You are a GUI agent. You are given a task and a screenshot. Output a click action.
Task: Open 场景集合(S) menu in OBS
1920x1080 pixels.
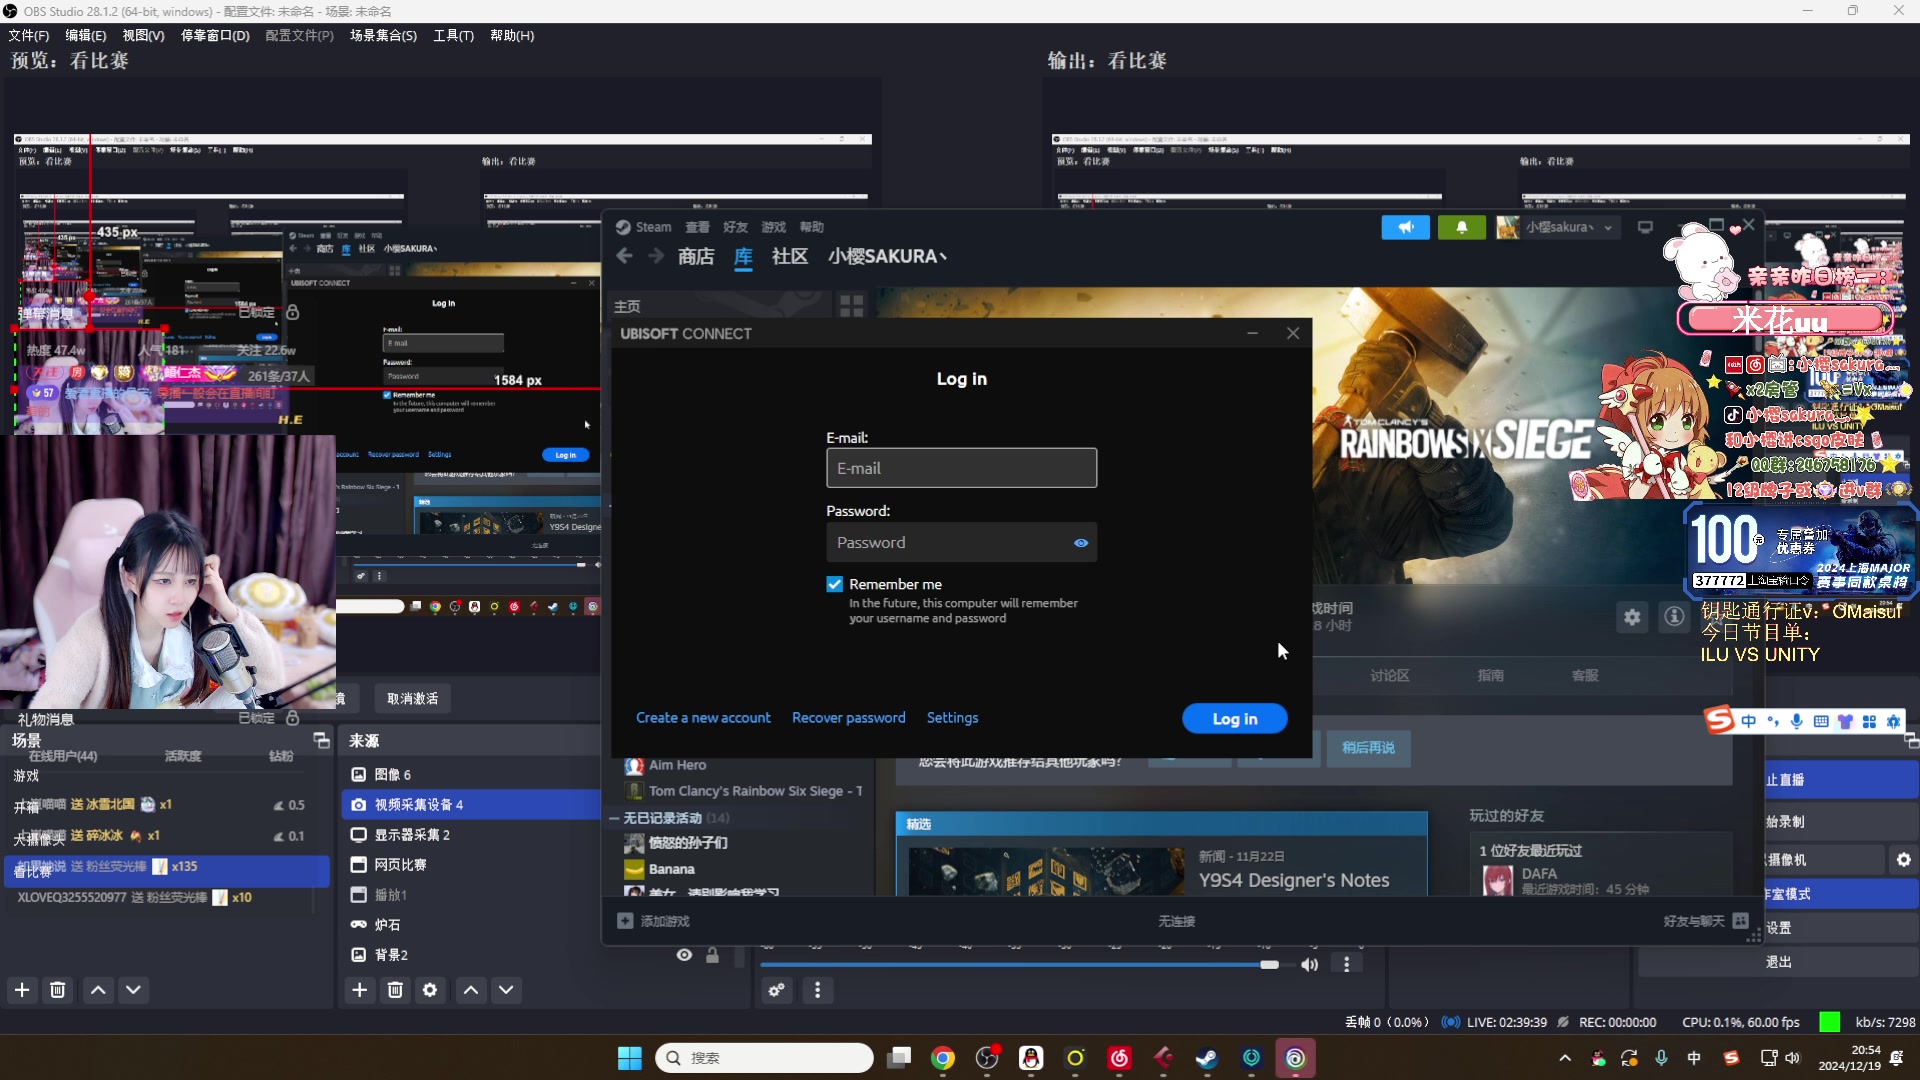coord(383,36)
